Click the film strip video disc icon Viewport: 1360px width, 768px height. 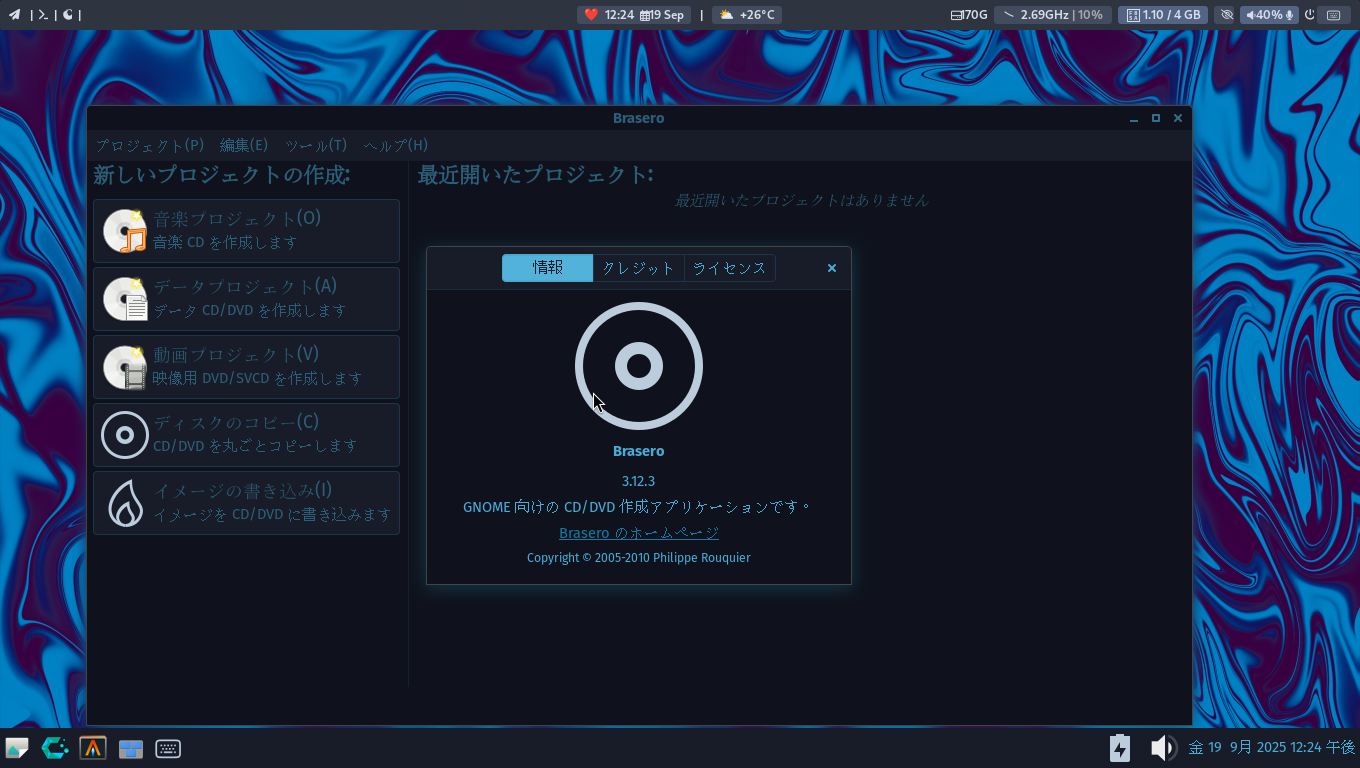click(125, 367)
